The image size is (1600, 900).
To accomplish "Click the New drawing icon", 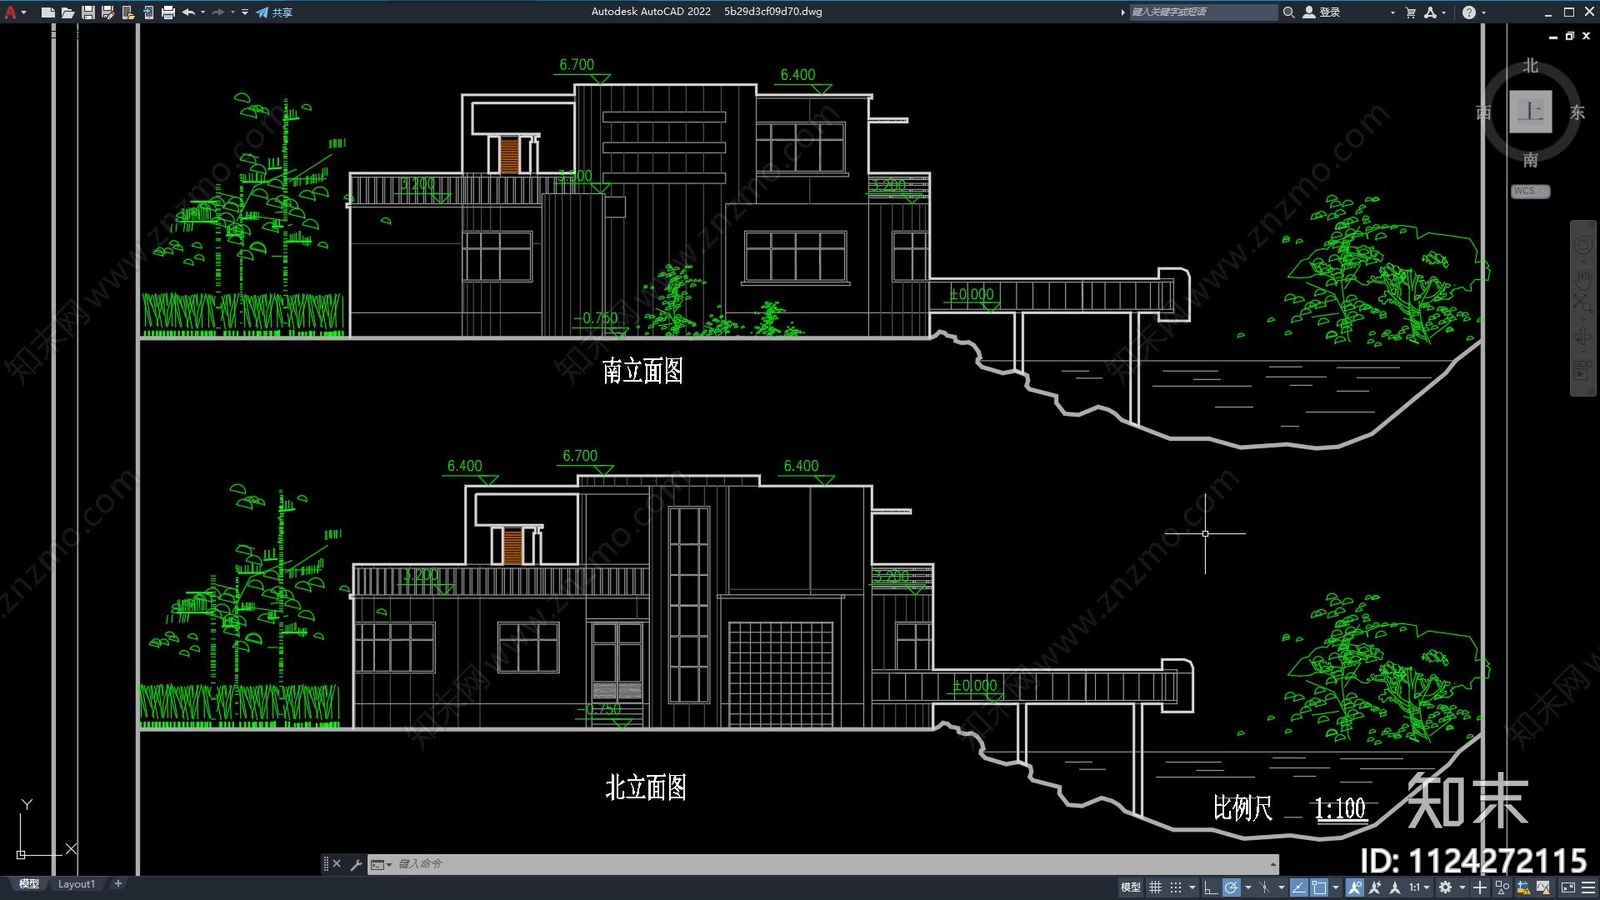I will [x=47, y=12].
